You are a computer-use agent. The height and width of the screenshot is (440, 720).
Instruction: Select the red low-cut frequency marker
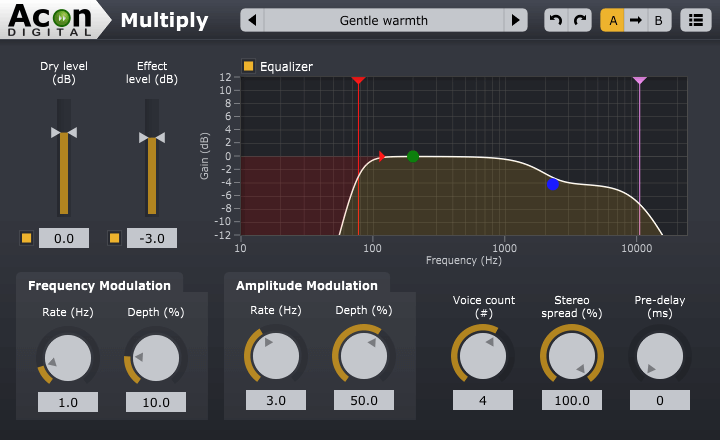coord(359,80)
